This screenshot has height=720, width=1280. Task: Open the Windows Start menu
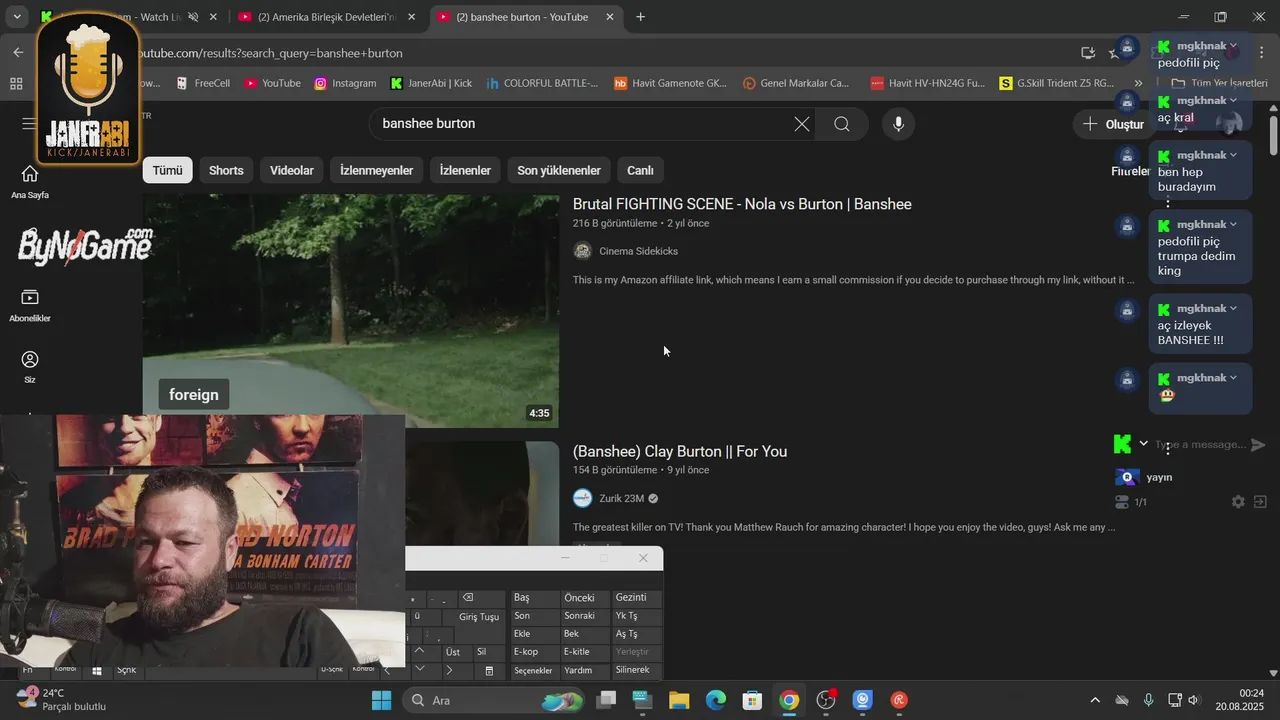pyautogui.click(x=382, y=700)
